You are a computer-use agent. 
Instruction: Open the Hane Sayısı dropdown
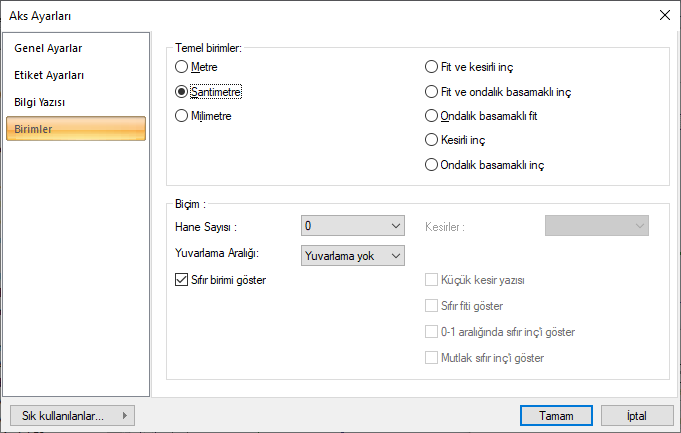click(x=352, y=226)
